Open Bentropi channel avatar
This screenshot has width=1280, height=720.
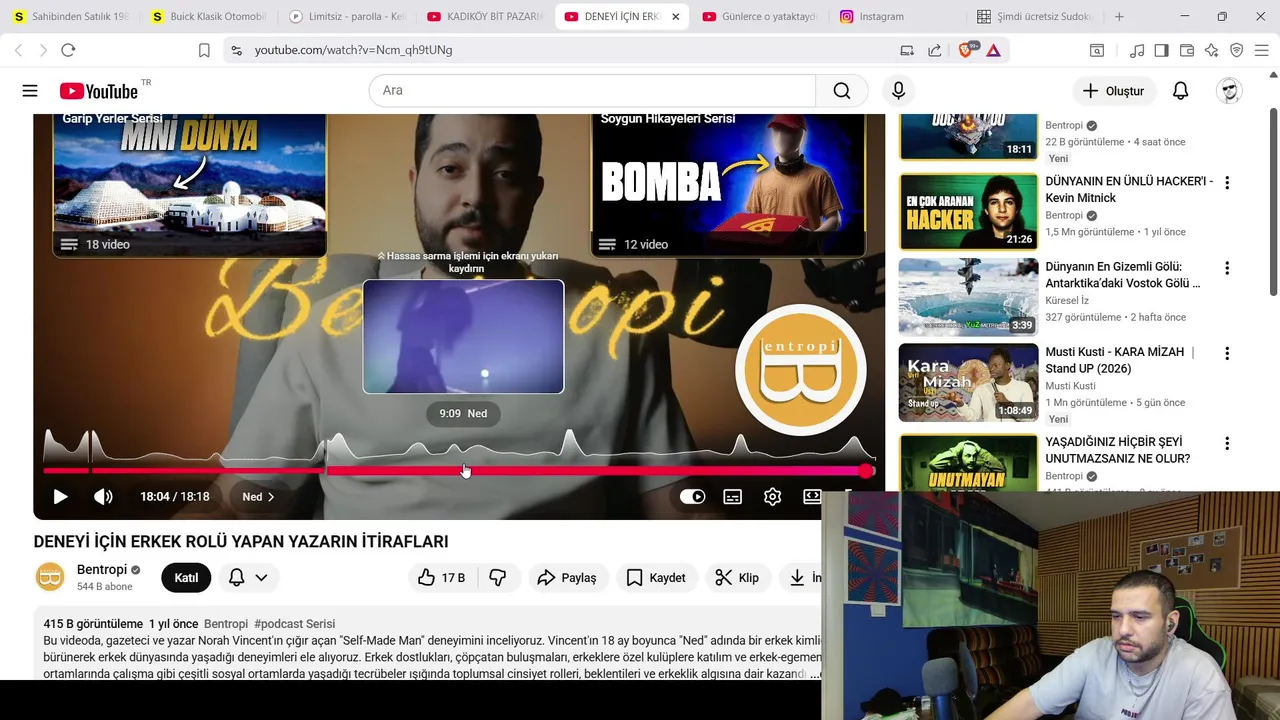pos(50,577)
